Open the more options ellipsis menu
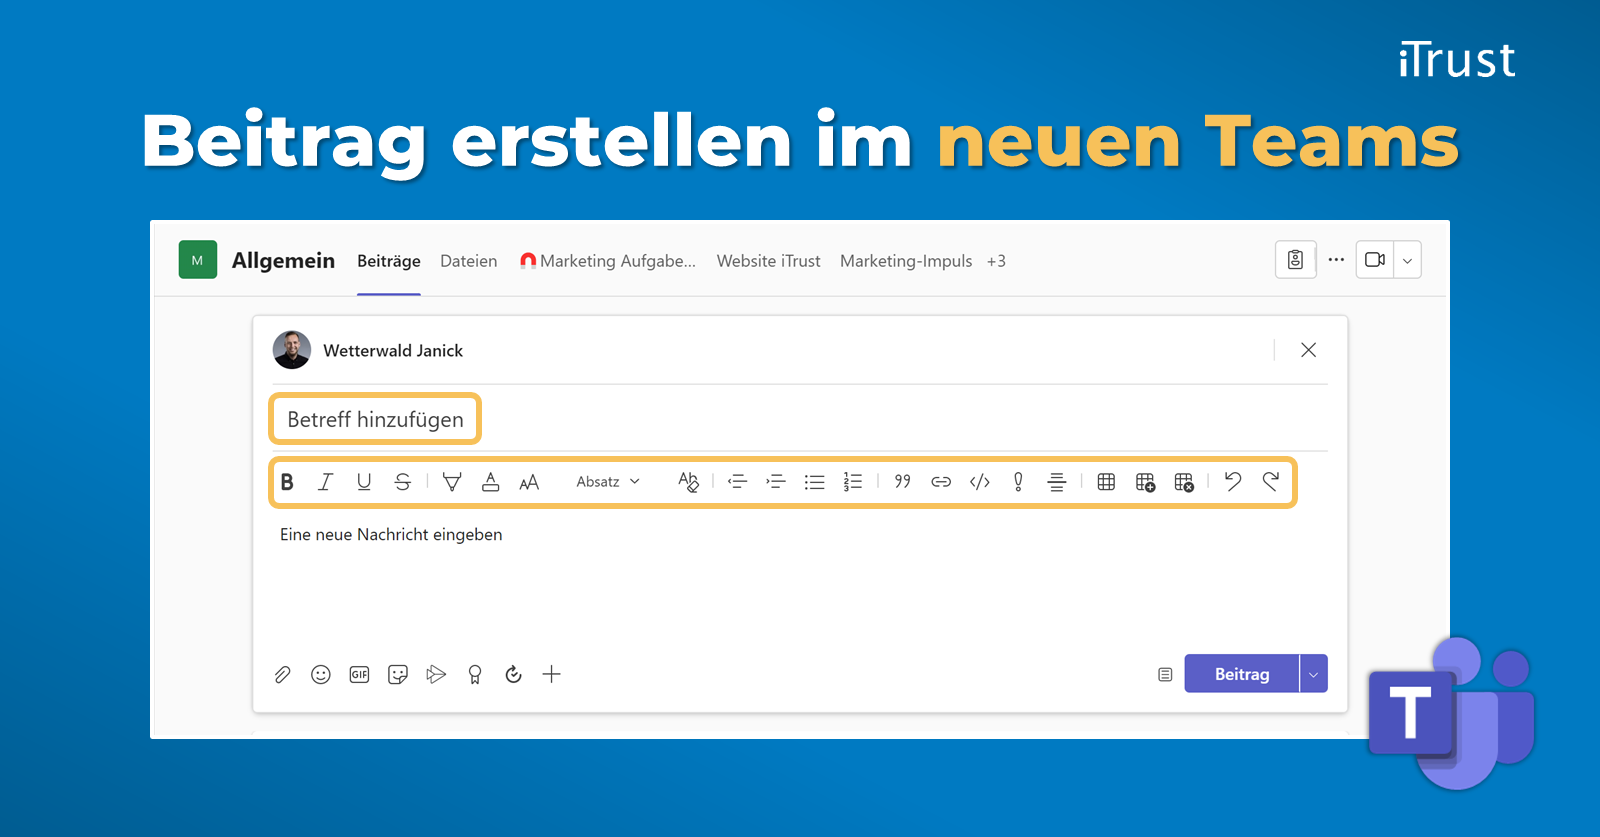This screenshot has width=1600, height=837. click(1336, 260)
